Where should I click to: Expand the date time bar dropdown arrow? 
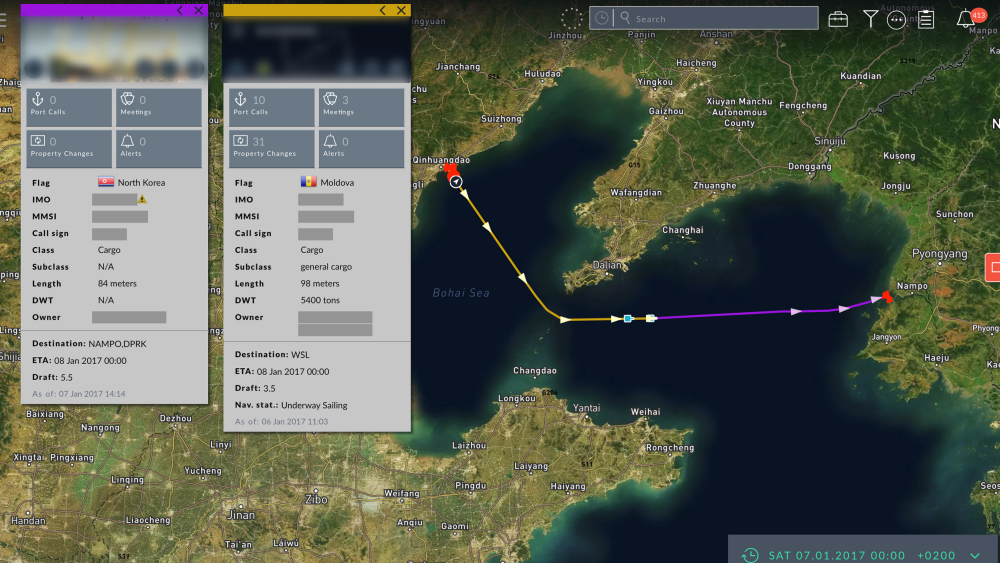pyautogui.click(x=975, y=555)
